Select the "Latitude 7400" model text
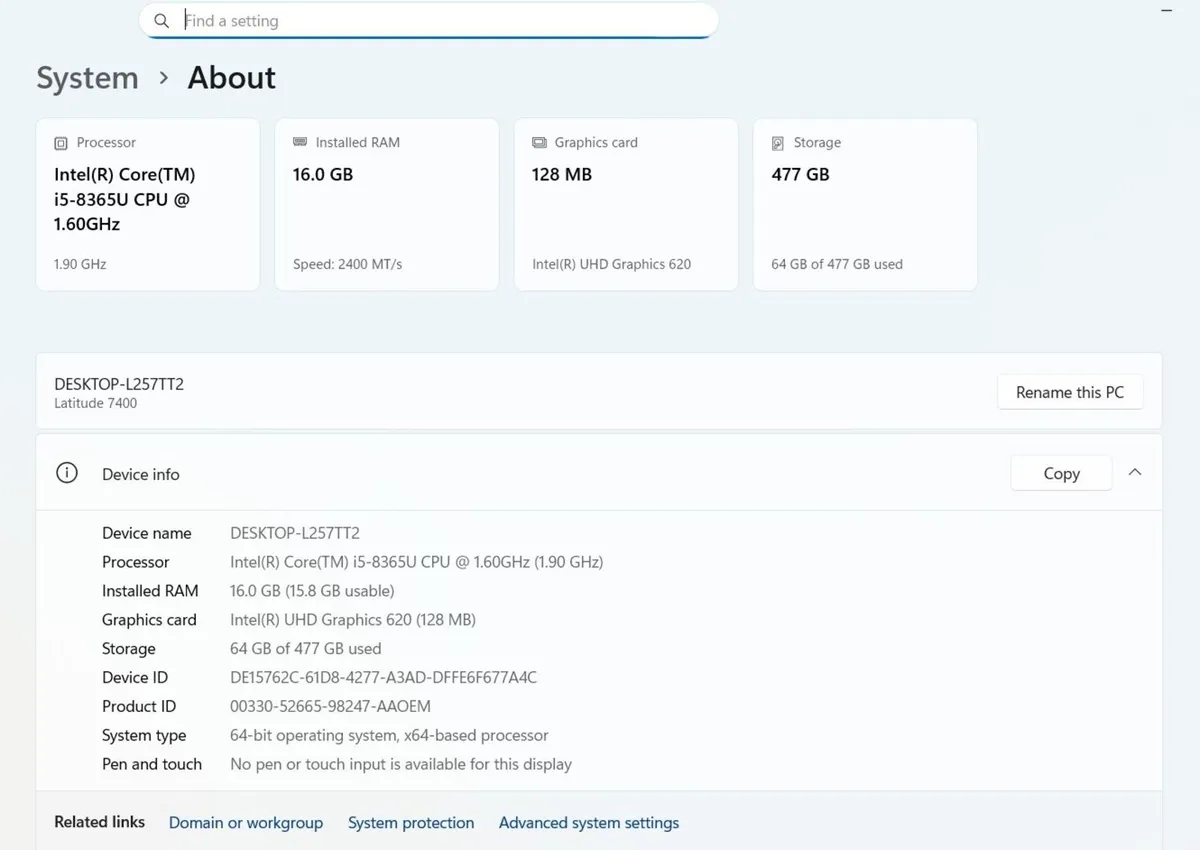The width and height of the screenshot is (1200, 850). pos(96,403)
